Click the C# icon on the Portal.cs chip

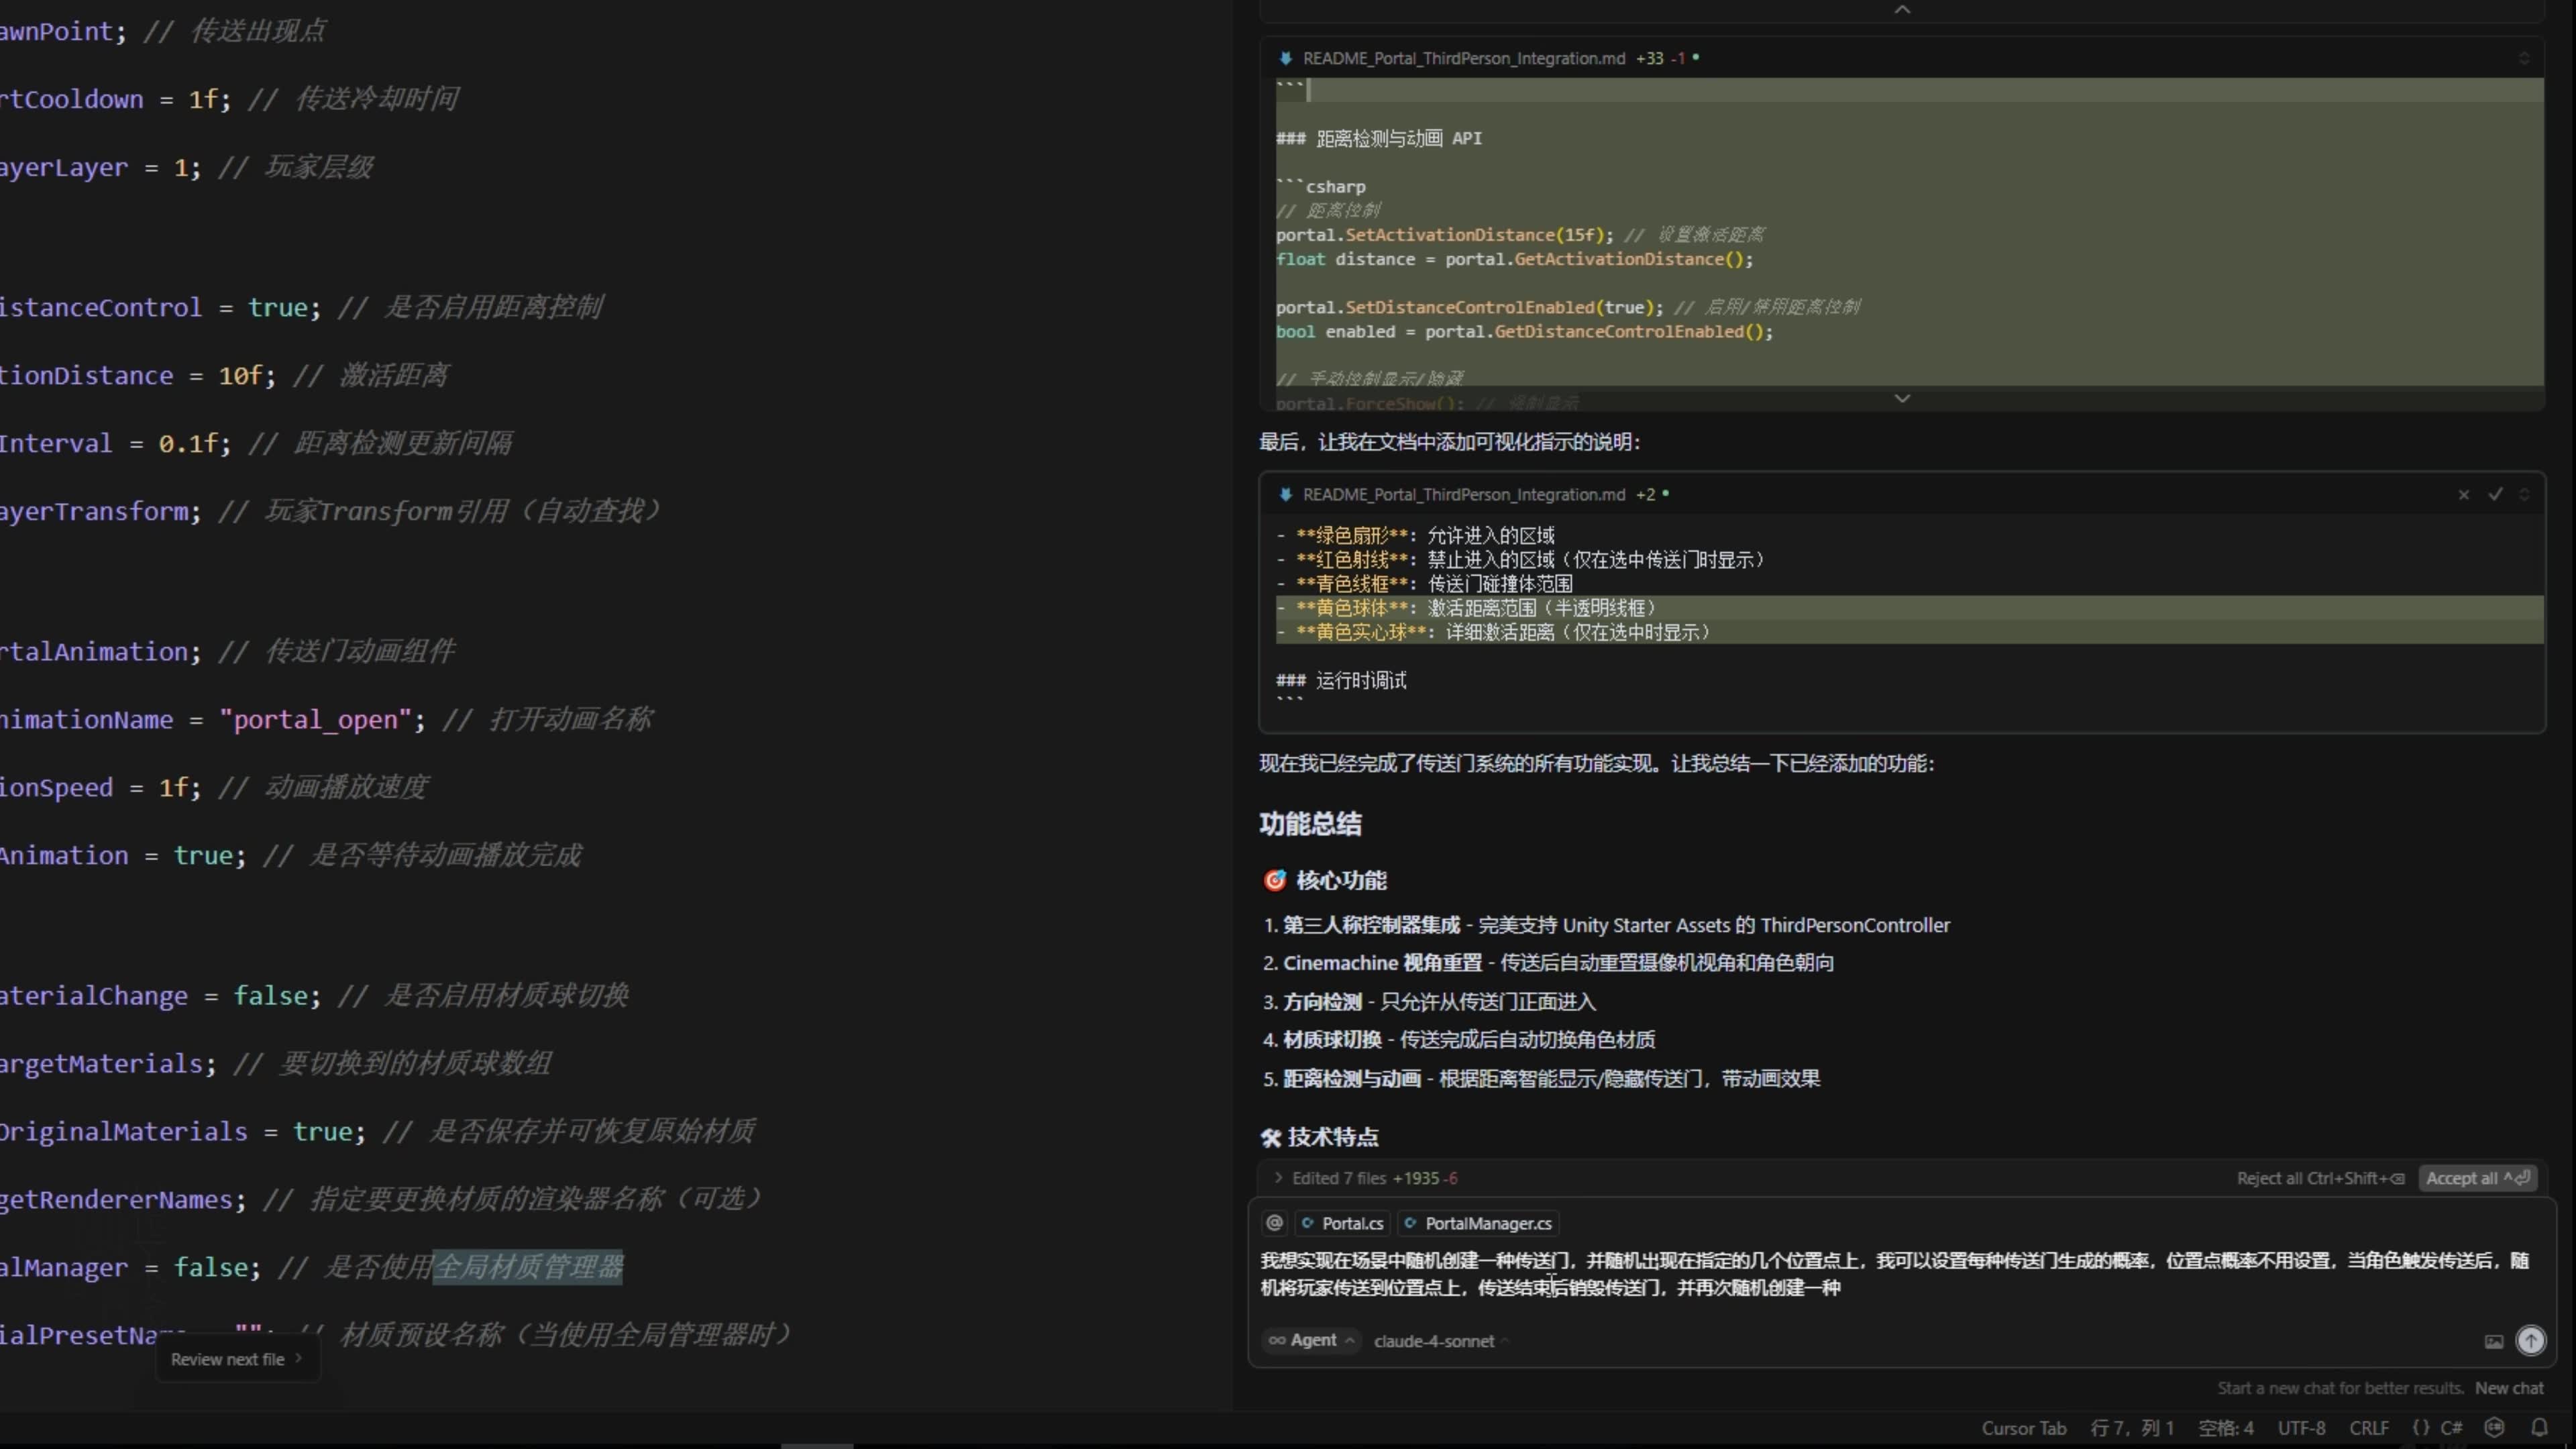coord(1310,1223)
